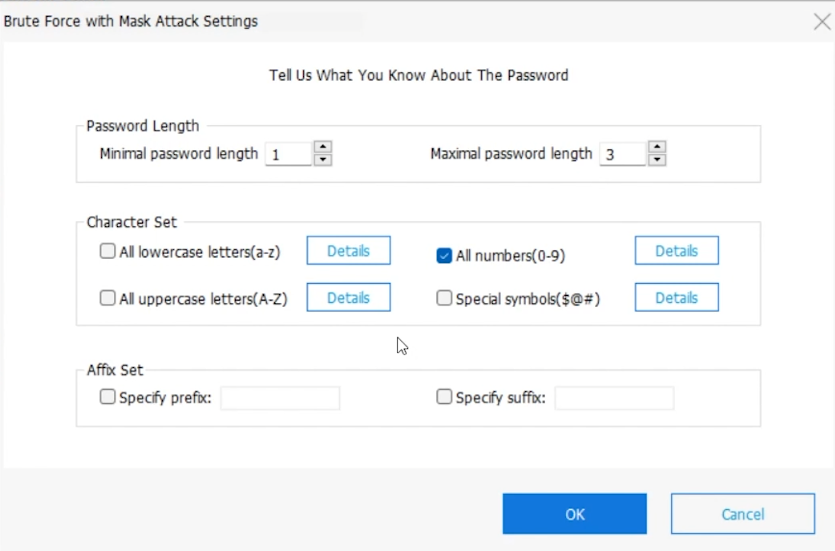Click the minimal password length field

click(x=288, y=154)
